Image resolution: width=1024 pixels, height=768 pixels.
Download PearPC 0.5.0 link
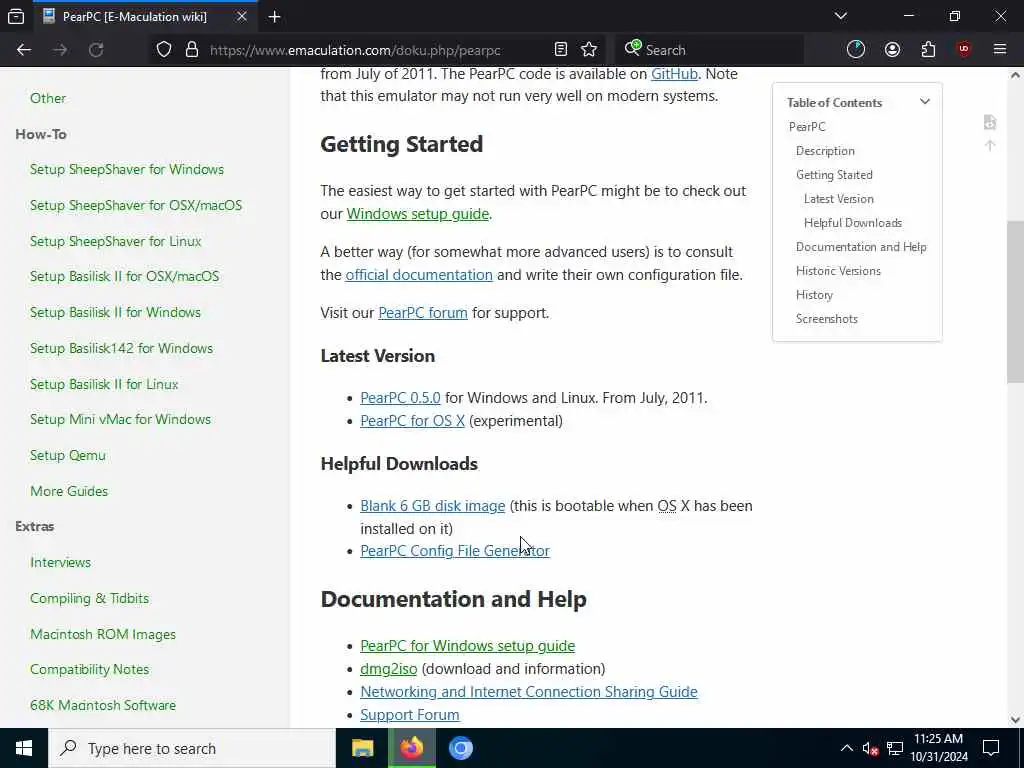pyautogui.click(x=400, y=398)
